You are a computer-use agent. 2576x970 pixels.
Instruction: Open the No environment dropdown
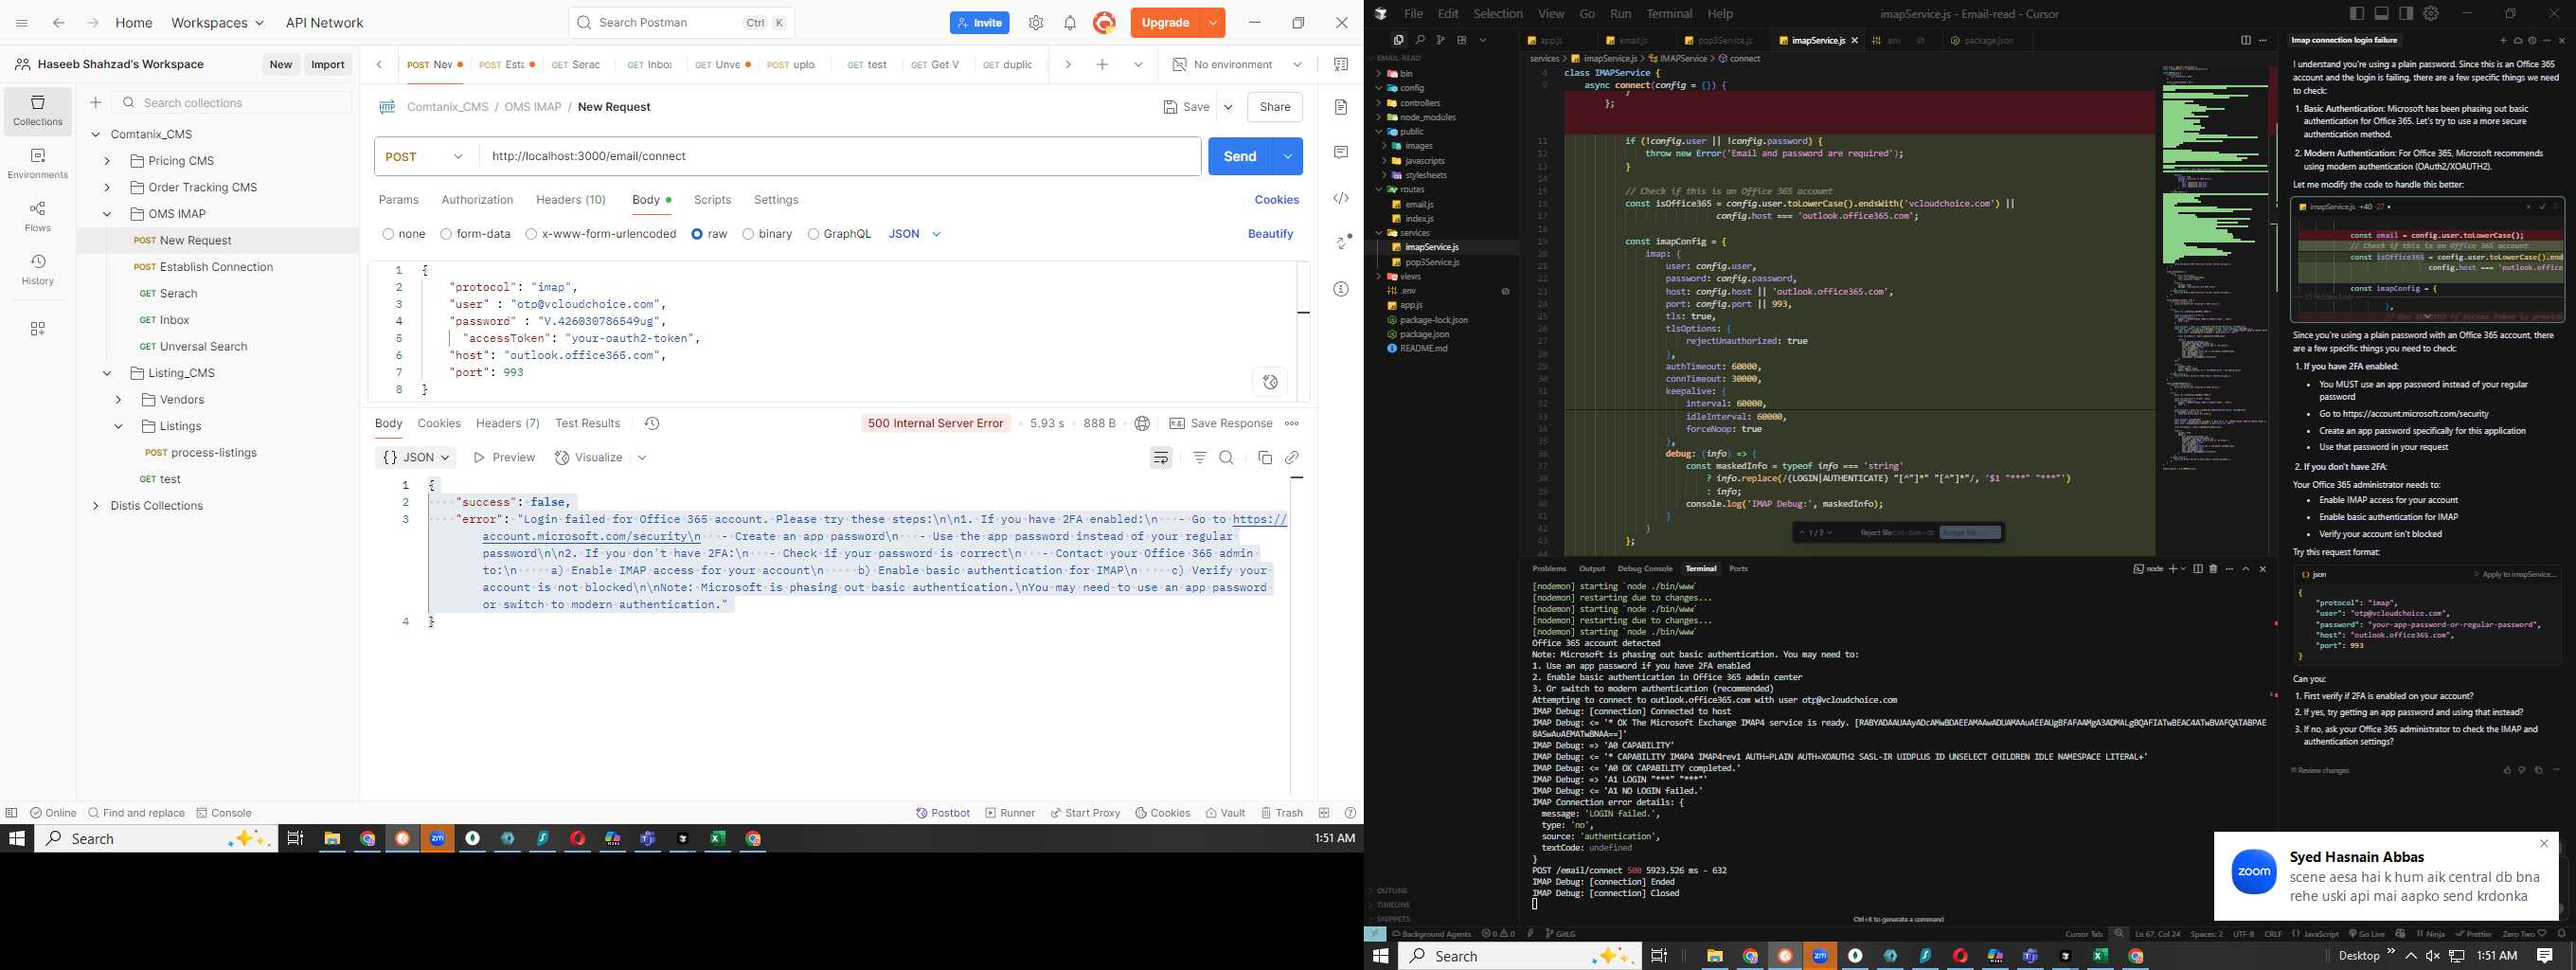1237,65
